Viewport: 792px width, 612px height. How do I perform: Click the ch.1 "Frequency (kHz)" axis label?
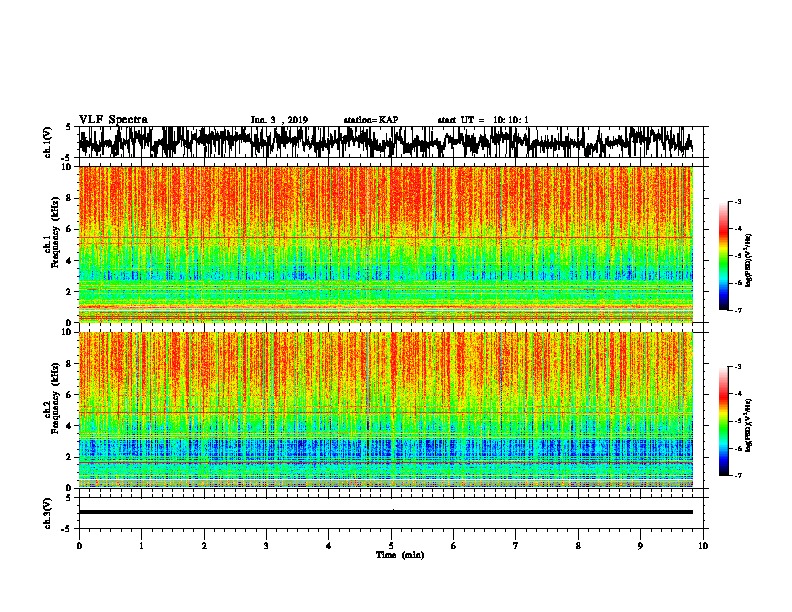(55, 232)
